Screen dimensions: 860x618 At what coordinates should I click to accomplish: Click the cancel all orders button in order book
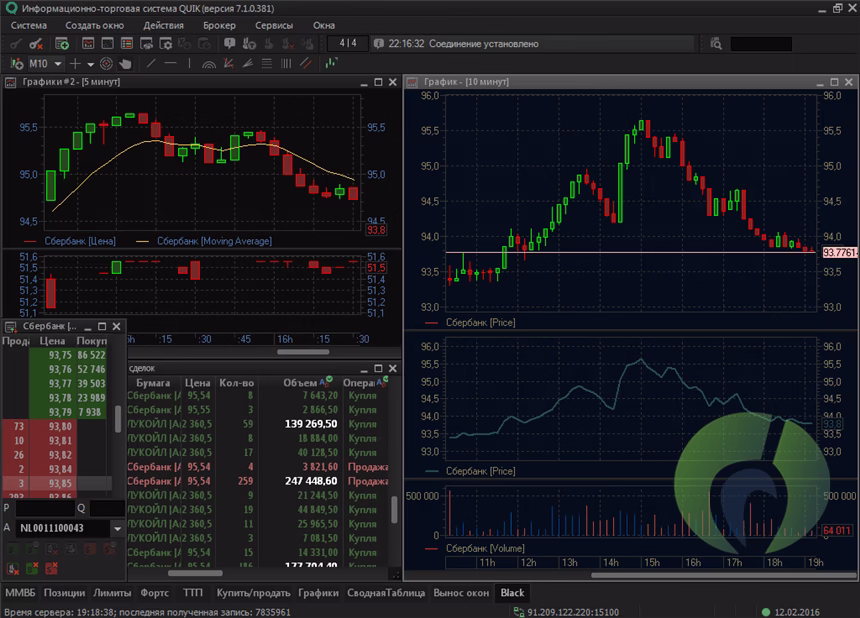(x=13, y=569)
